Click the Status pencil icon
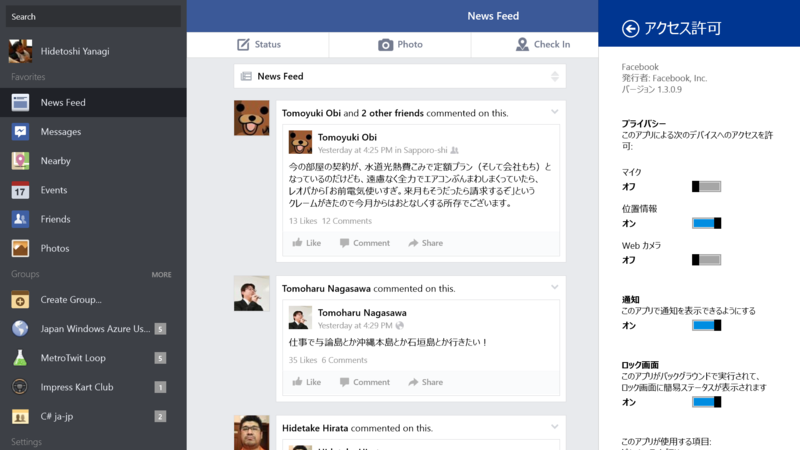Image resolution: width=800 pixels, height=450 pixels. point(243,44)
